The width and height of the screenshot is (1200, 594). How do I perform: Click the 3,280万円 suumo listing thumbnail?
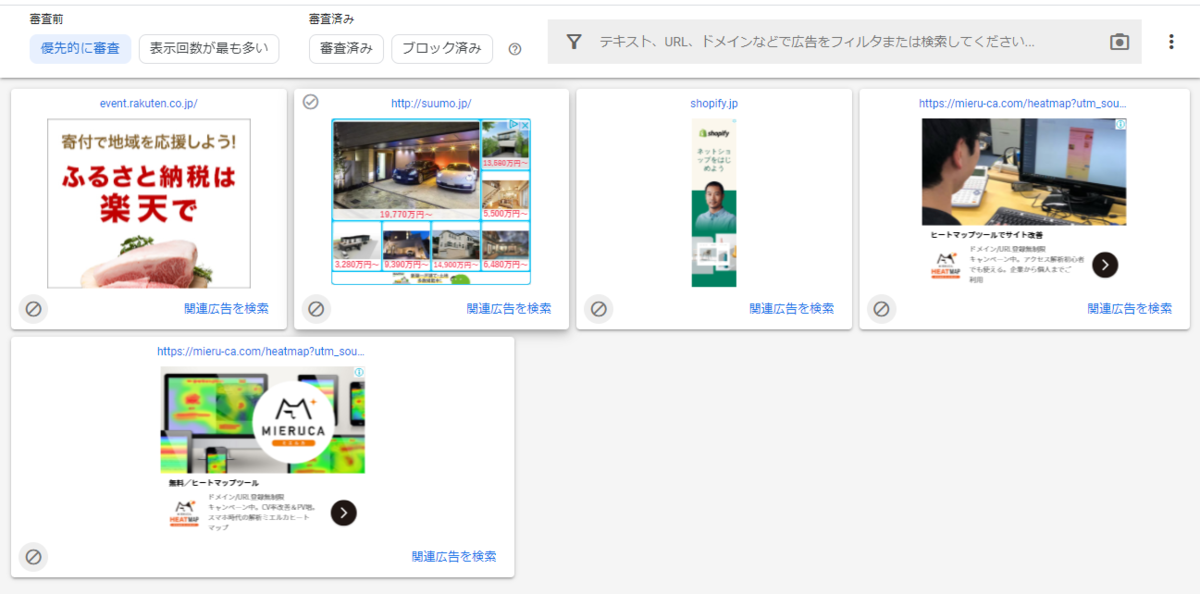coord(356,247)
